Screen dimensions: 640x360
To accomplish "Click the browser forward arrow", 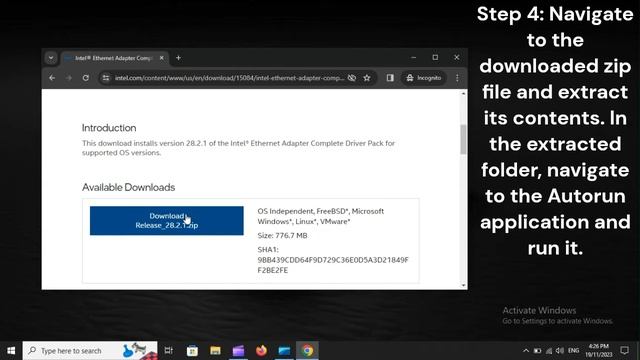I will (69, 78).
